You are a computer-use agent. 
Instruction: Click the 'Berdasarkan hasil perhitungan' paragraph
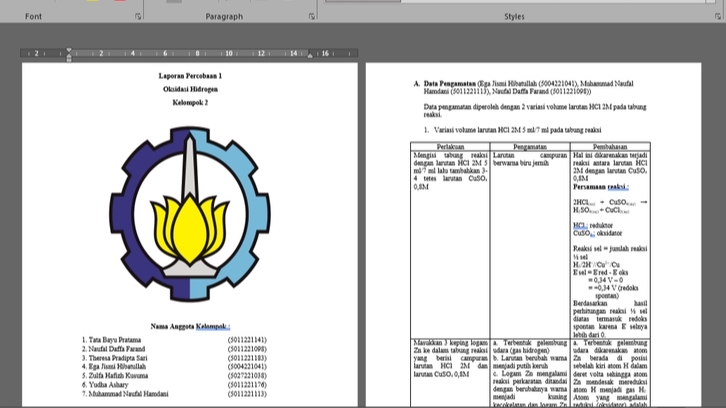pyautogui.click(x=610, y=319)
